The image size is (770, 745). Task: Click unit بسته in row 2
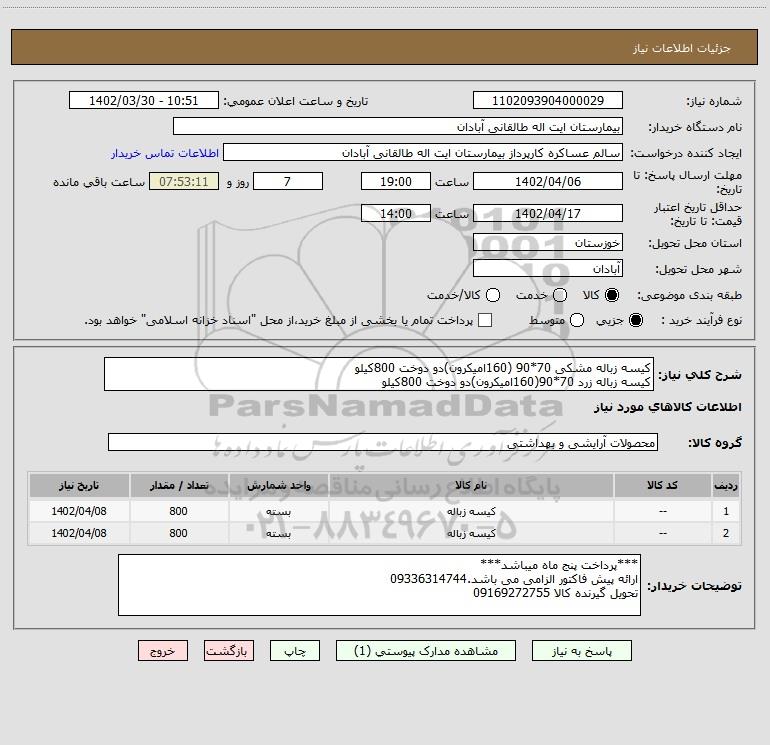pyautogui.click(x=278, y=533)
